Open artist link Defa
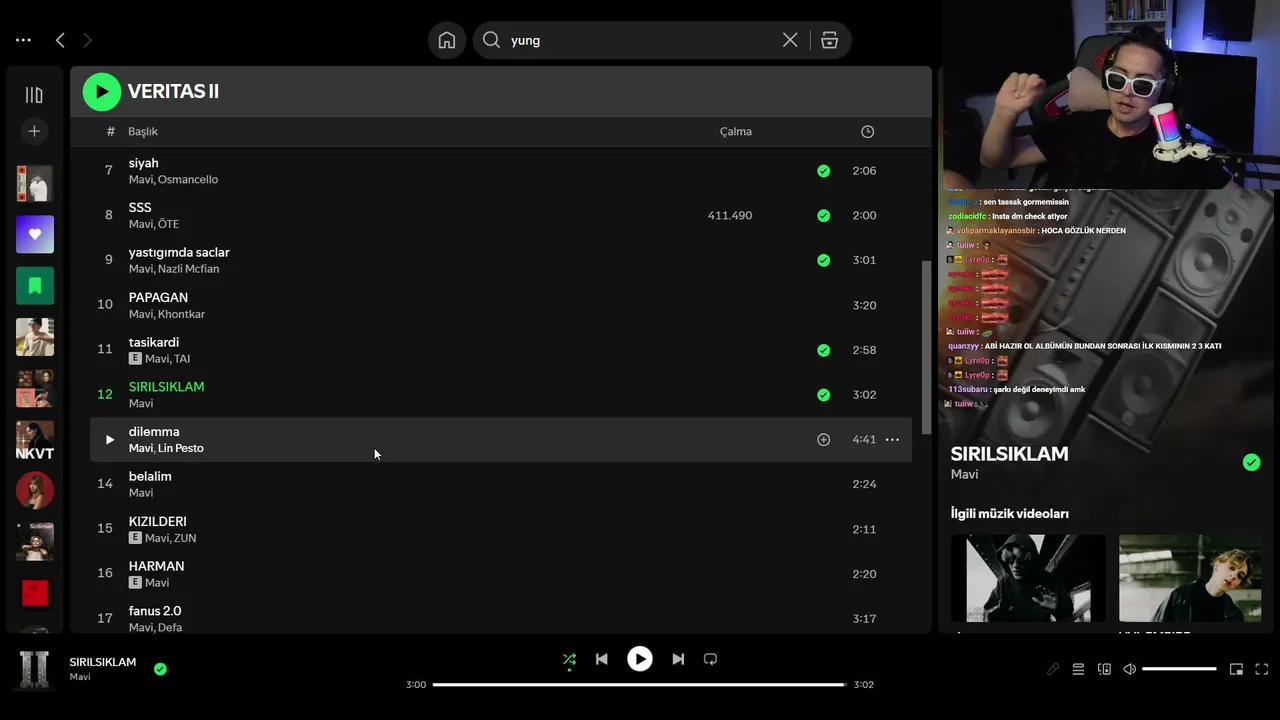The width and height of the screenshot is (1280, 720). 170,628
